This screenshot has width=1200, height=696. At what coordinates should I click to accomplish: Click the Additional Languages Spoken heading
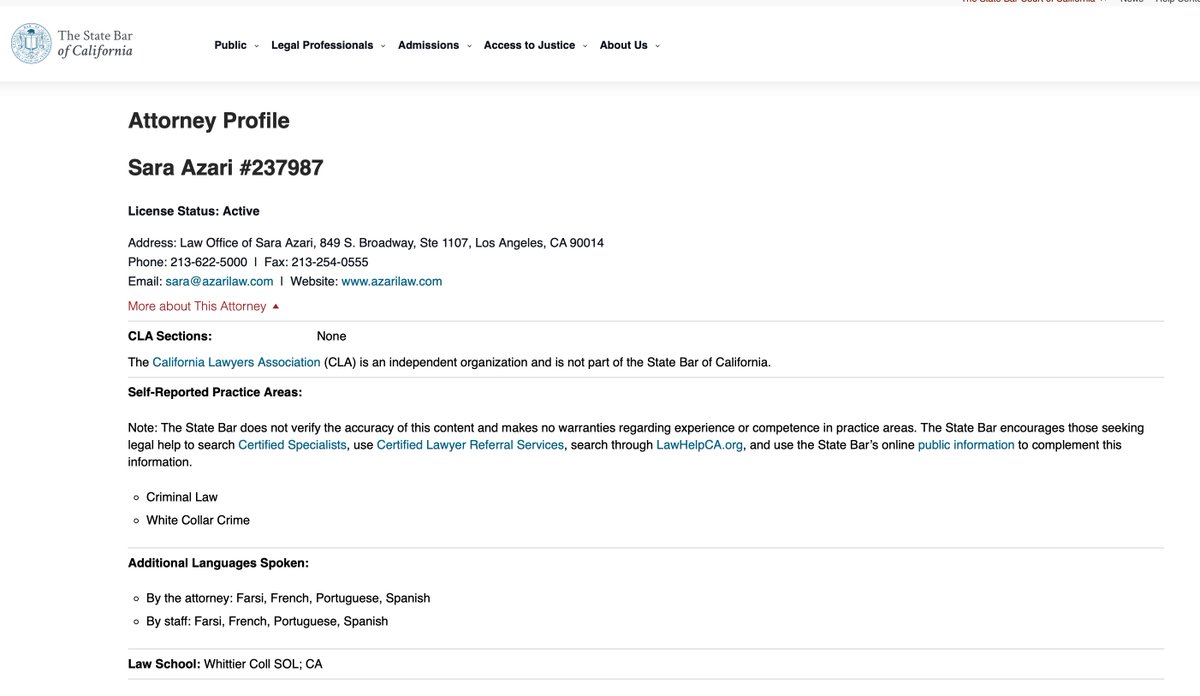pyautogui.click(x=218, y=563)
